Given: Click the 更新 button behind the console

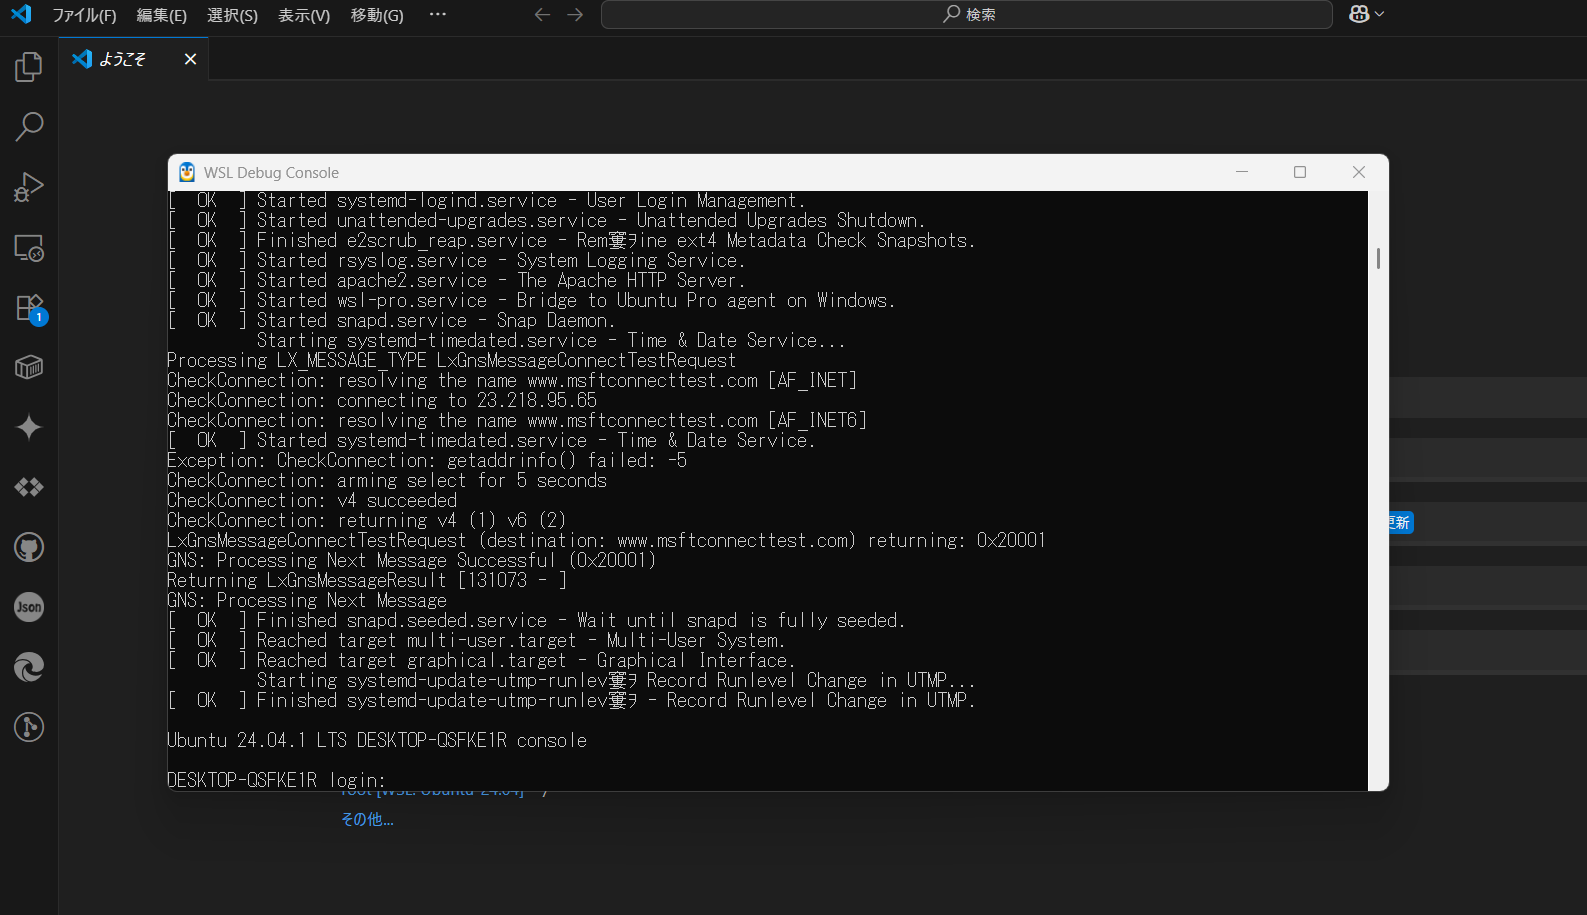Looking at the screenshot, I should [x=1401, y=523].
